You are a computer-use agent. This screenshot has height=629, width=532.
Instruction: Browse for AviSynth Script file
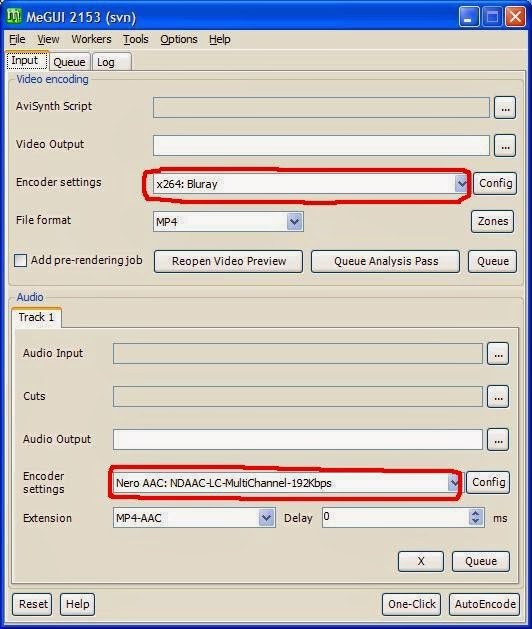coord(505,108)
